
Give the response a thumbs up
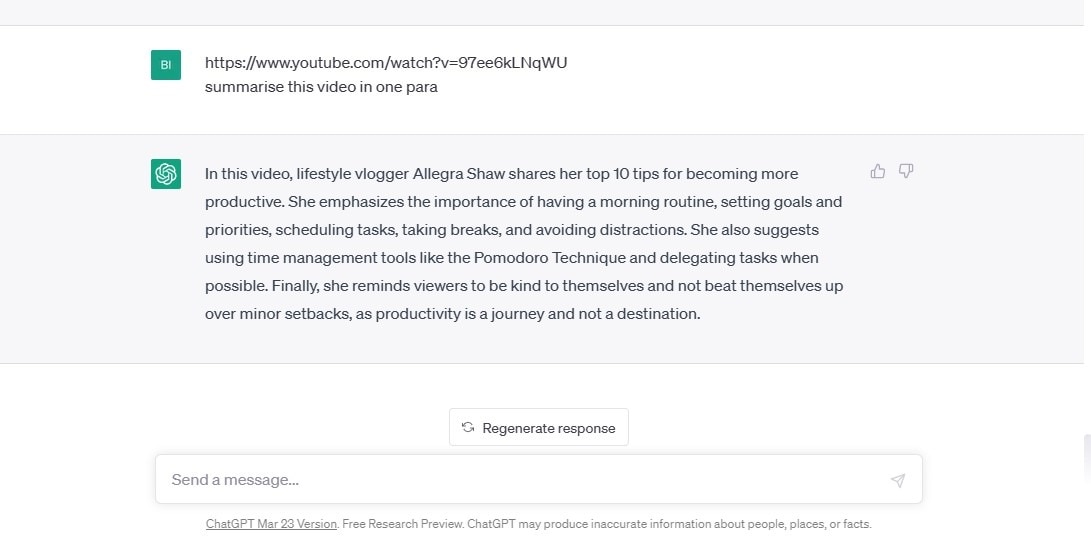point(878,171)
